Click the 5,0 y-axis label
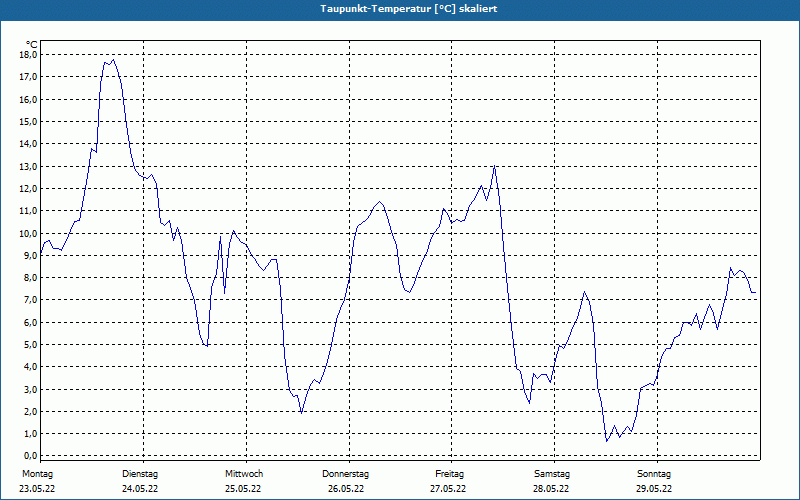The image size is (800, 500). (31, 344)
